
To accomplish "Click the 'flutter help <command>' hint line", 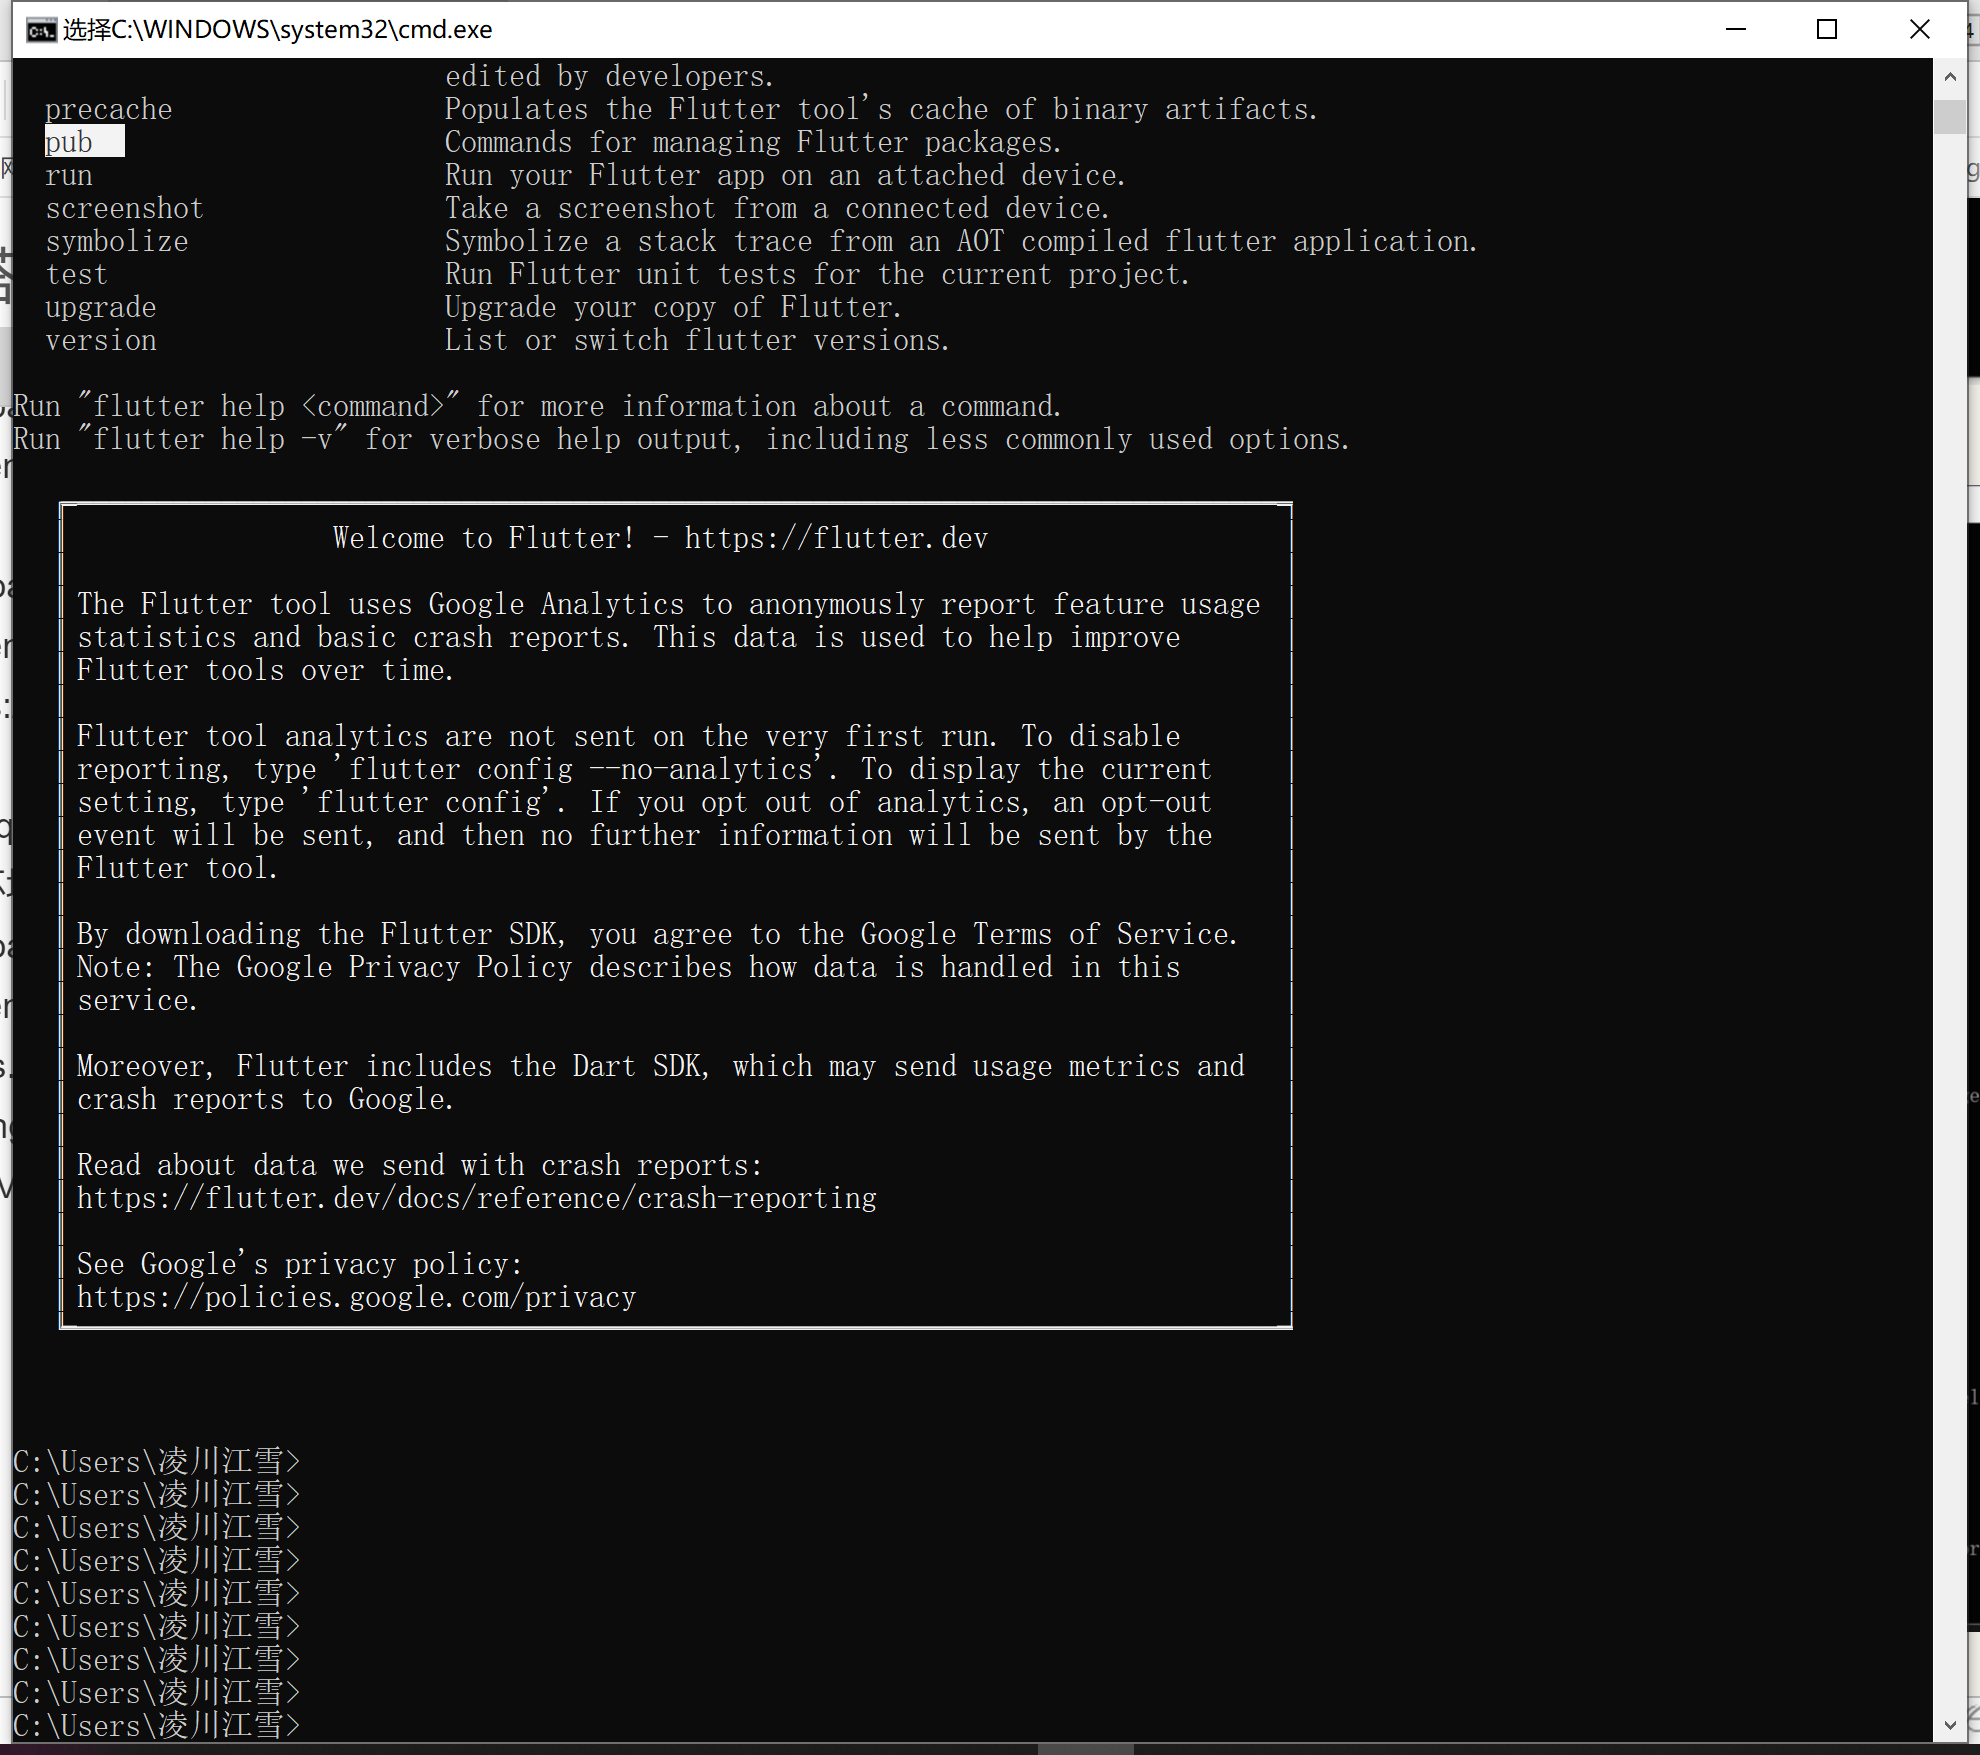I will click(537, 406).
